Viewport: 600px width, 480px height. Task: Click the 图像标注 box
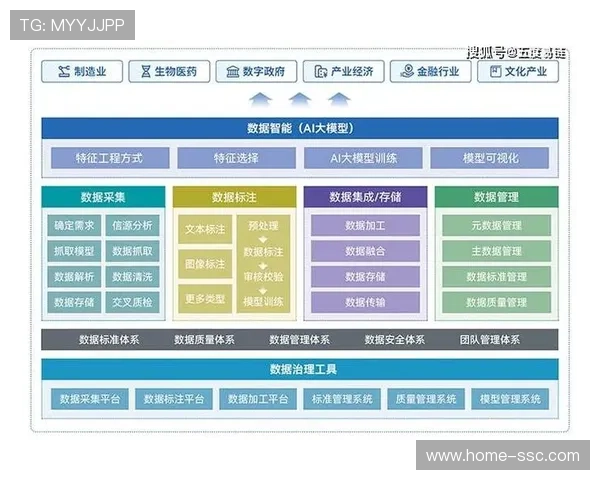coord(205,264)
